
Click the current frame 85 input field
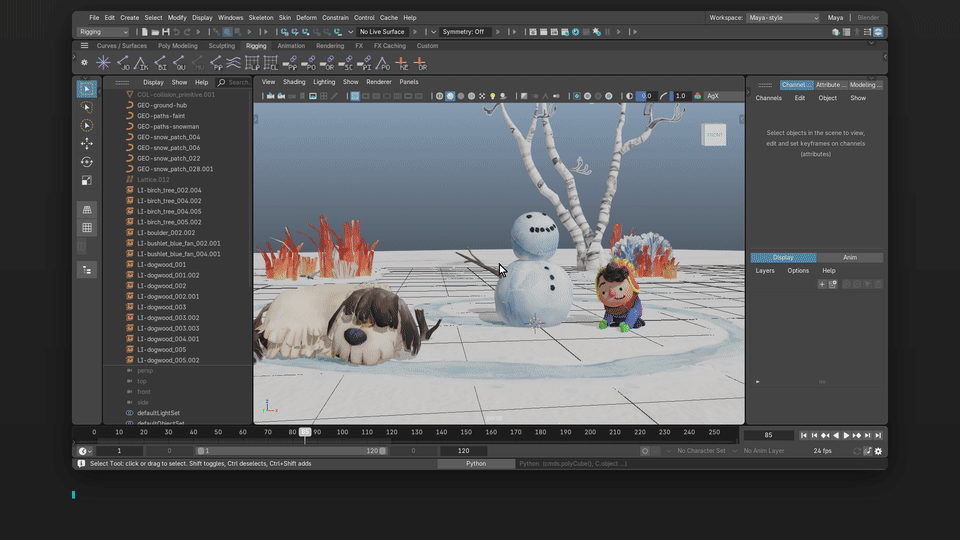click(x=768, y=435)
